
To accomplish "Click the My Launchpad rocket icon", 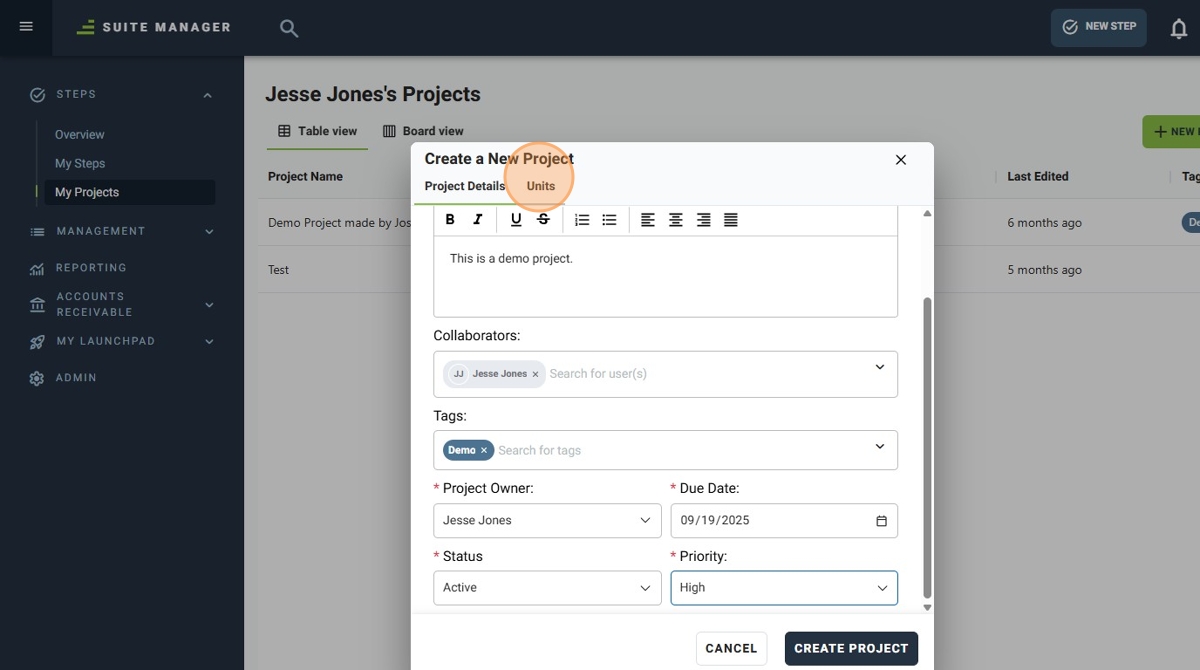I will 37,342.
